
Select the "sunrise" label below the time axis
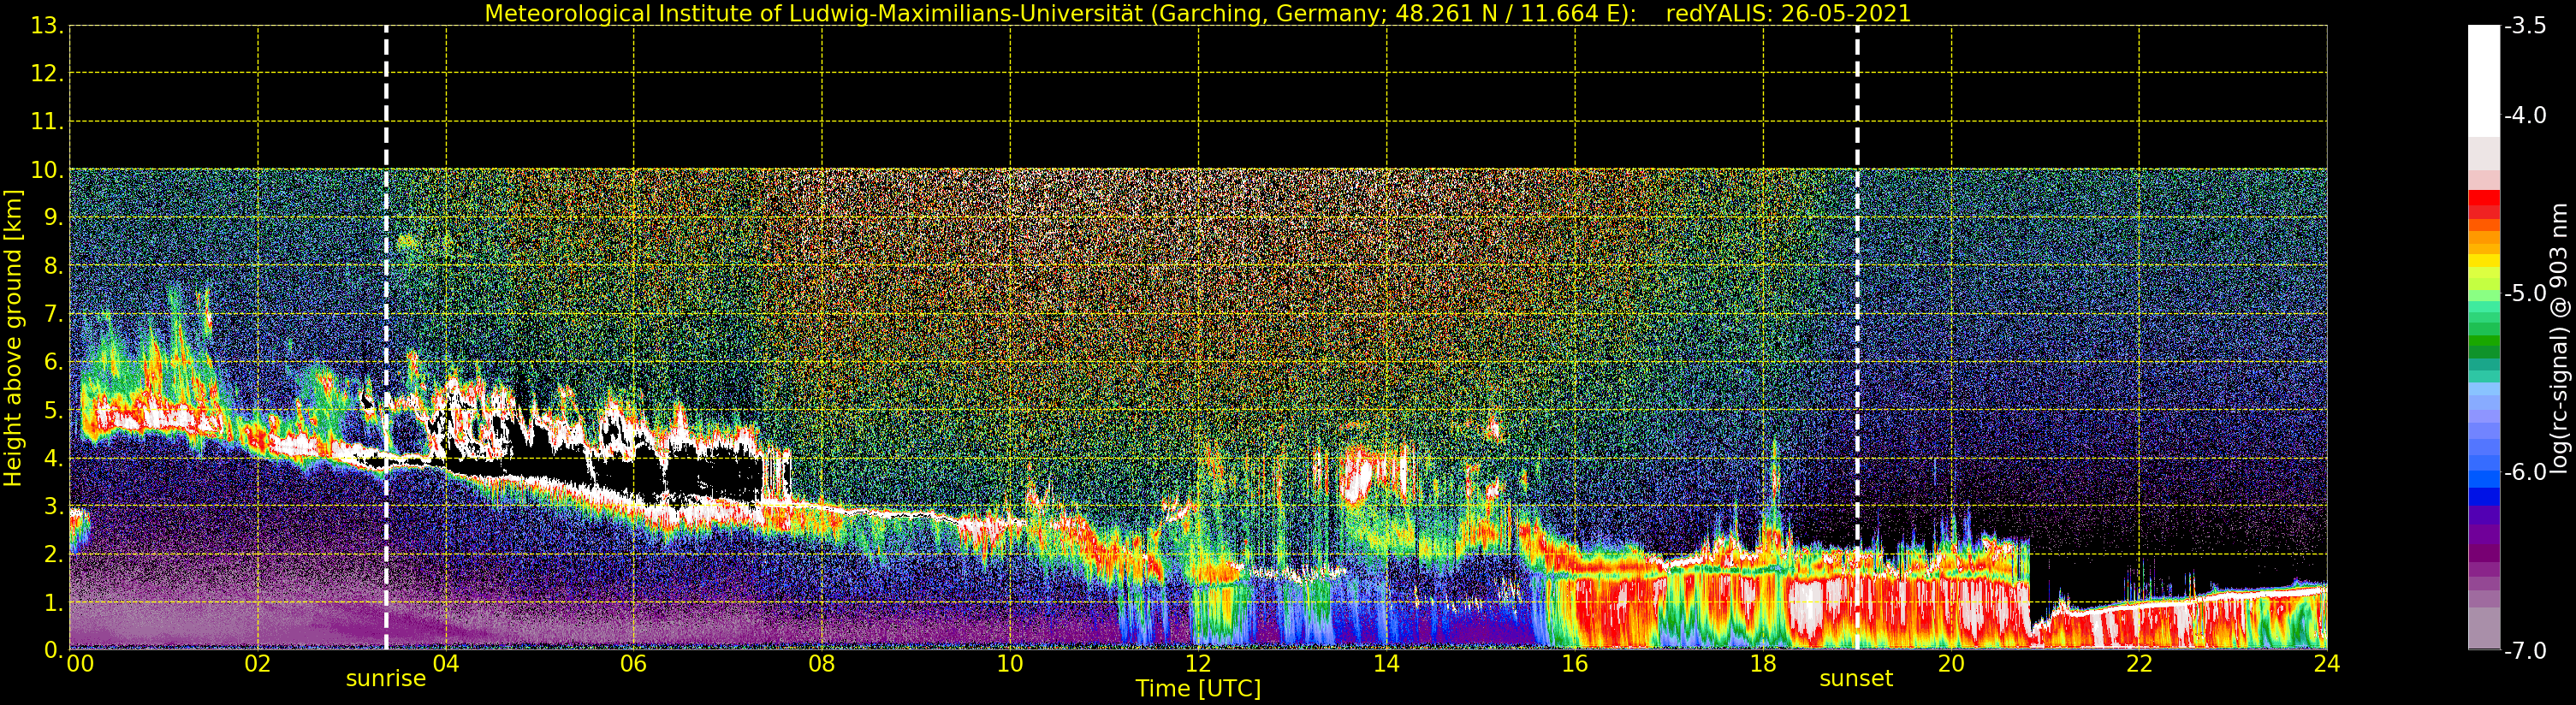coord(386,679)
